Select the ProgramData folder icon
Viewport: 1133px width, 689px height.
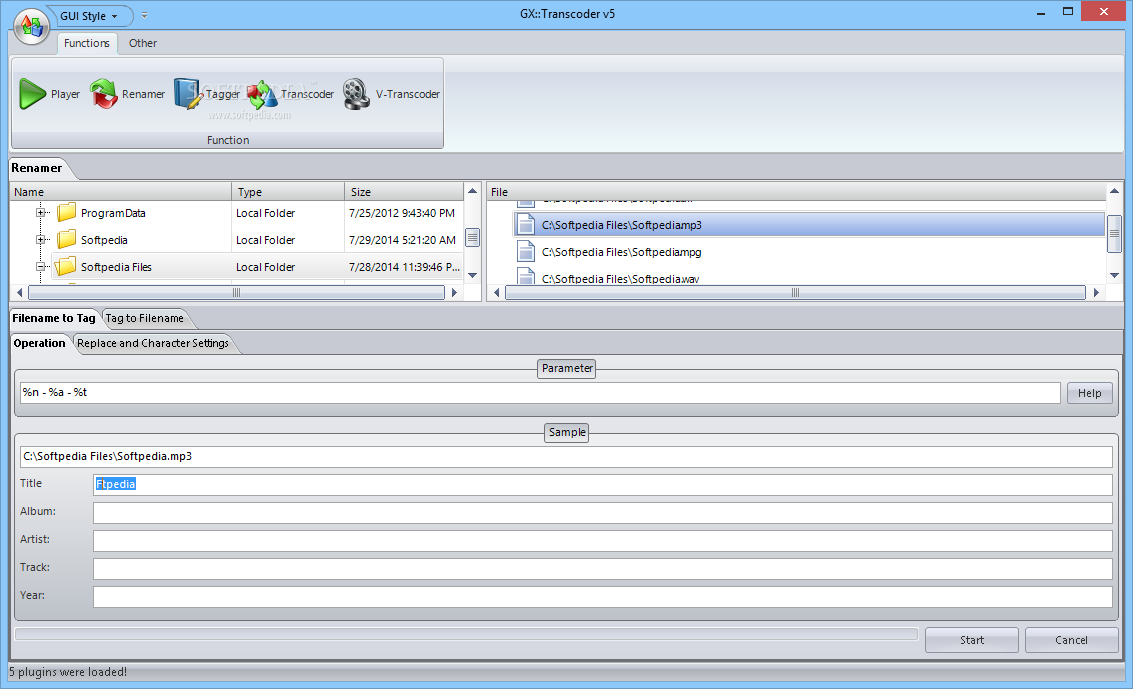pos(66,212)
